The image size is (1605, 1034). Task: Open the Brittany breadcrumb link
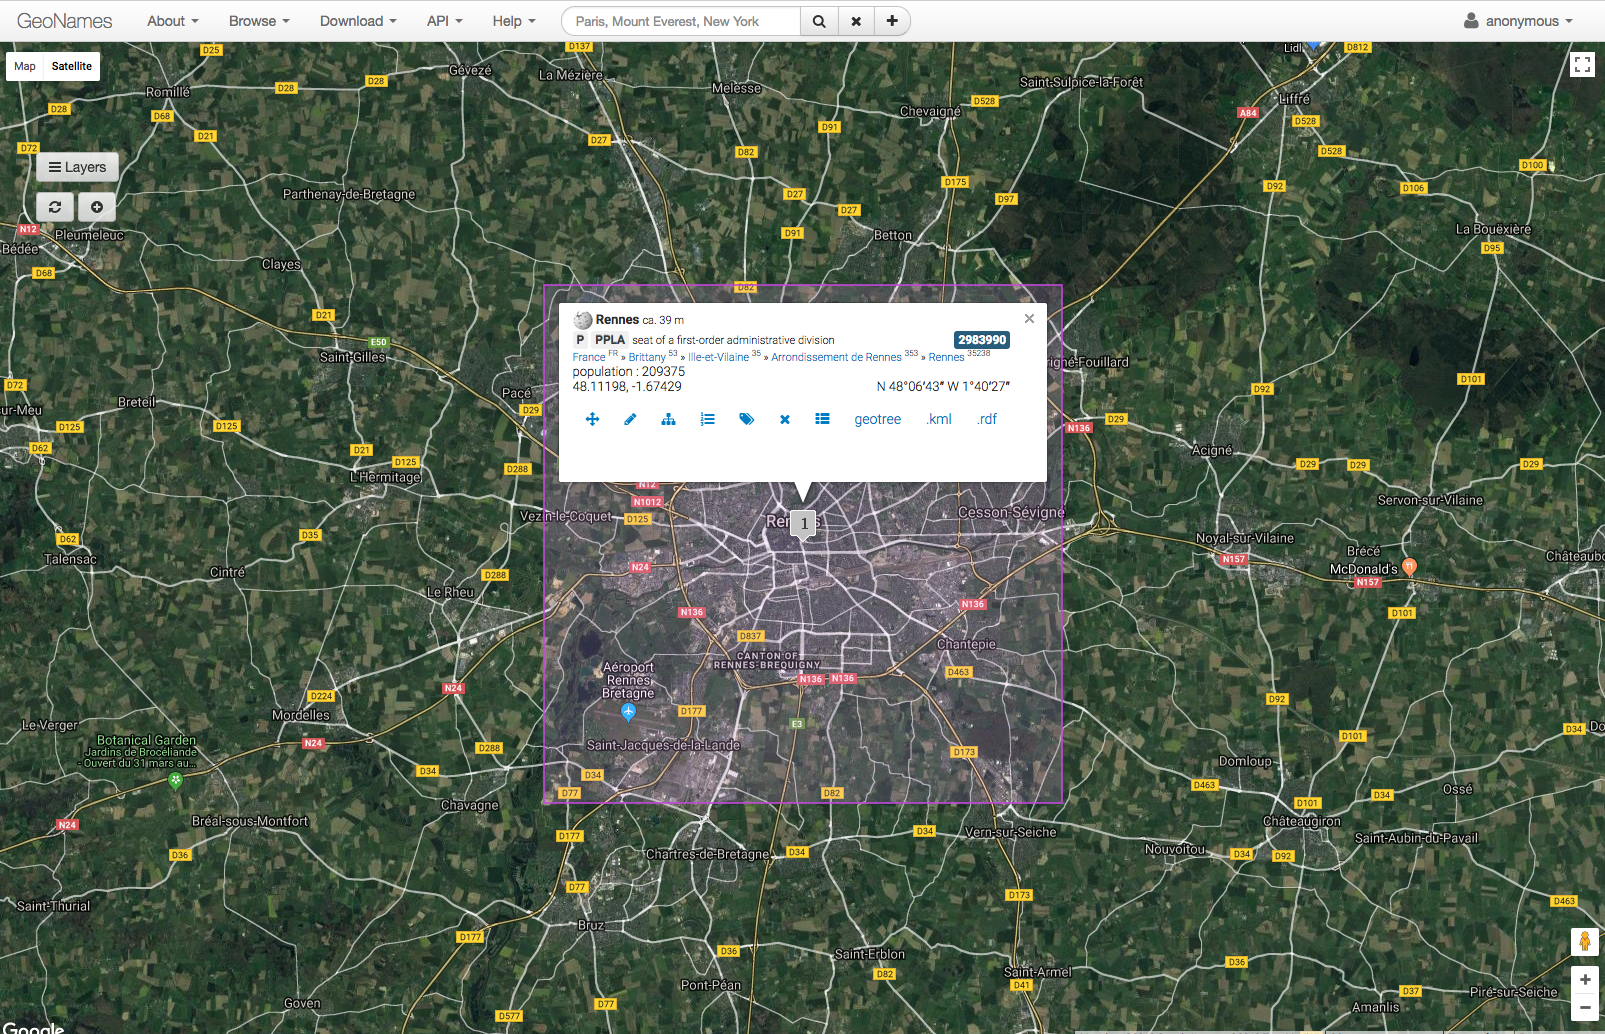pyautogui.click(x=647, y=357)
